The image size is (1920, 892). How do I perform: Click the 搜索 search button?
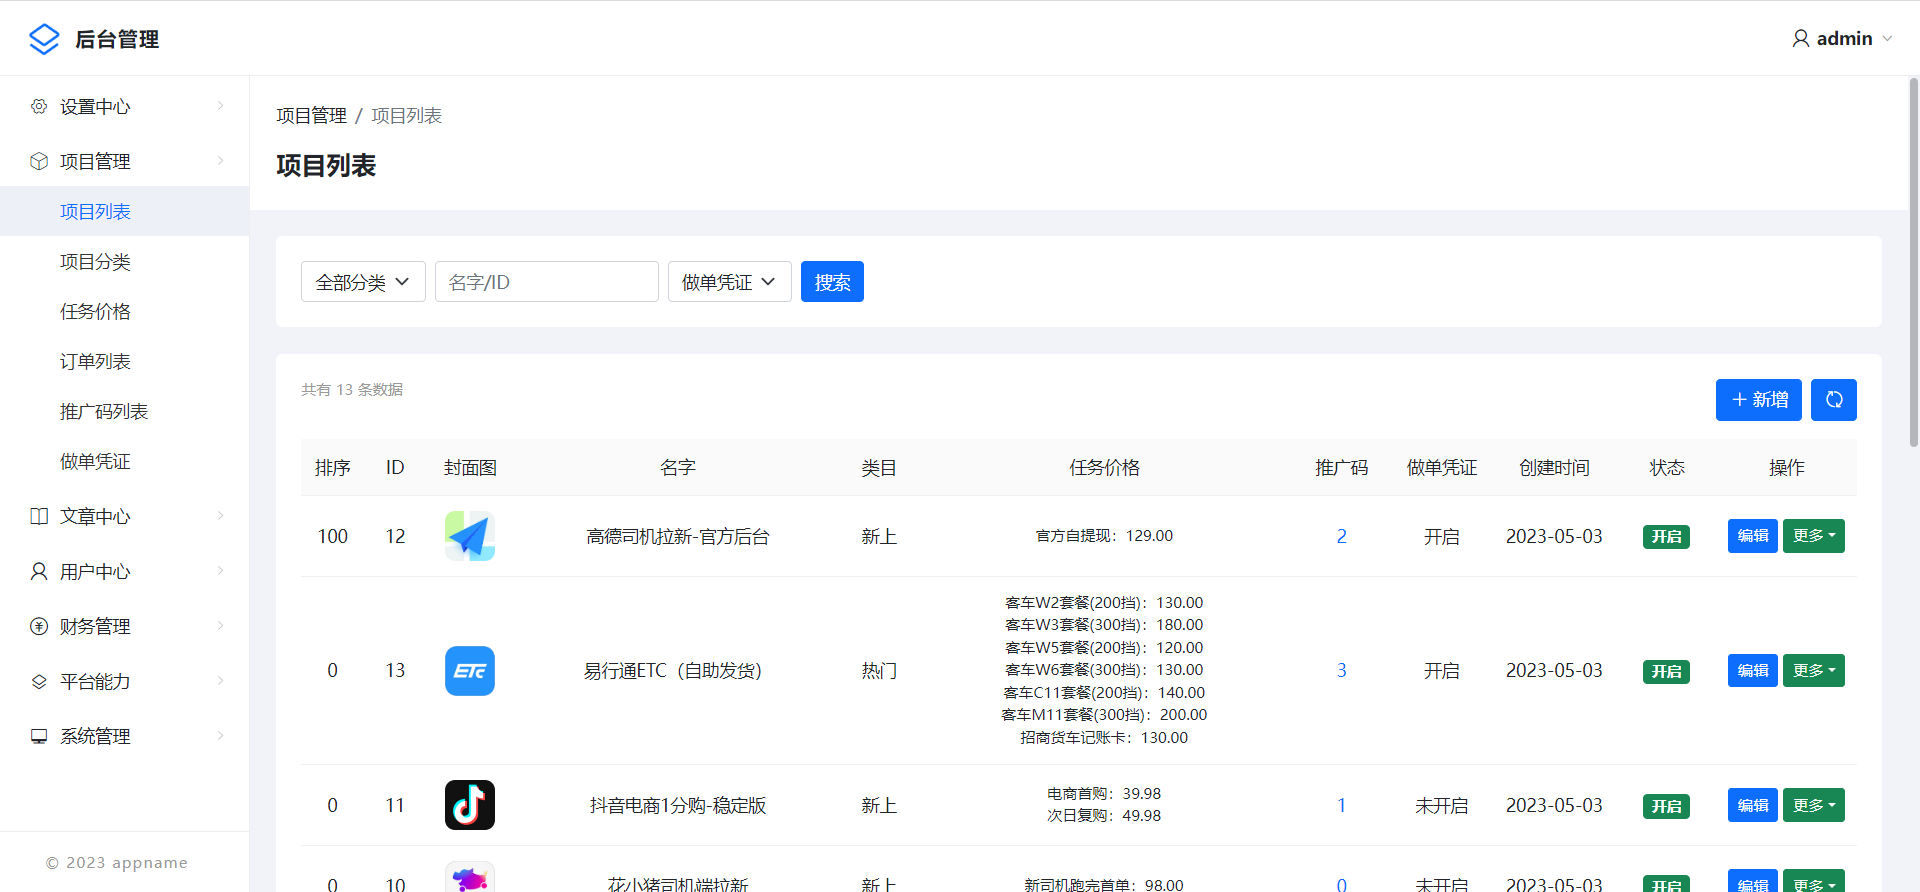click(x=832, y=282)
